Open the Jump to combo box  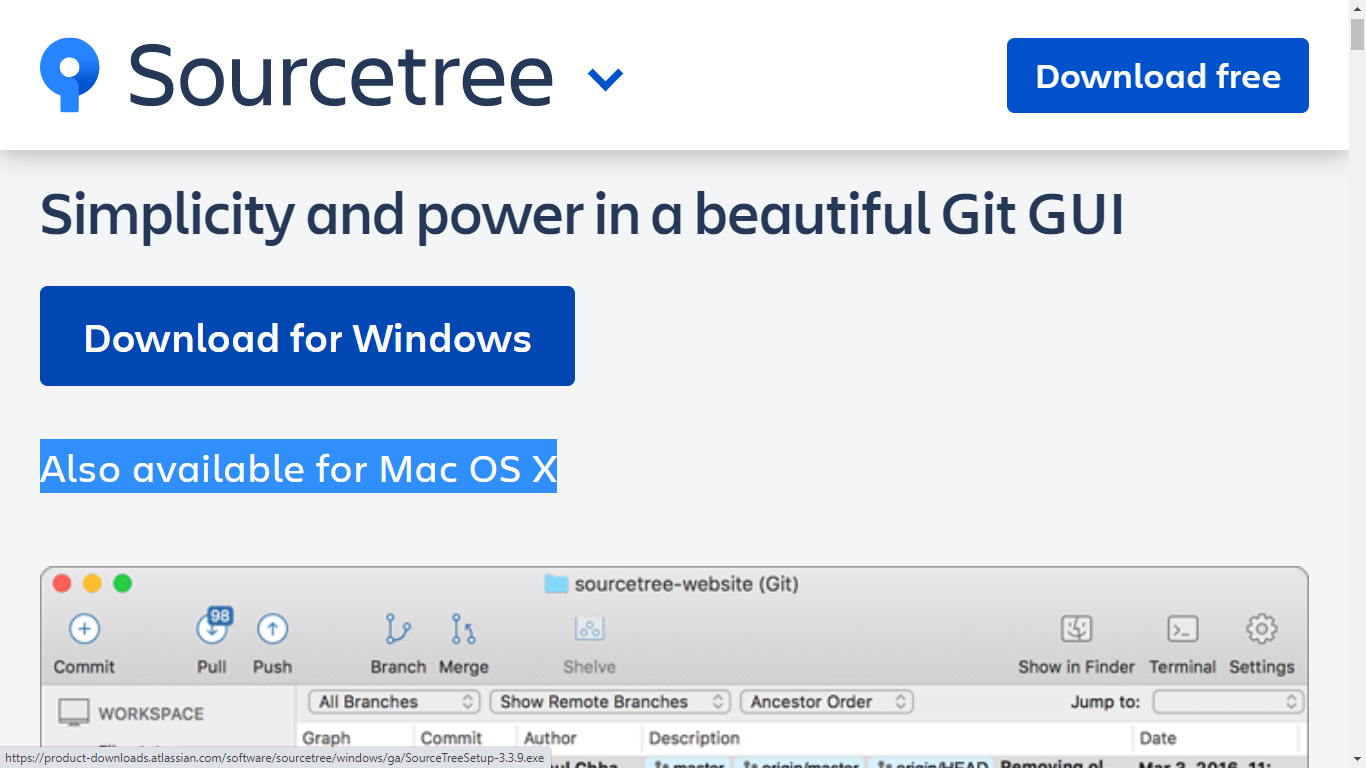coord(1229,702)
